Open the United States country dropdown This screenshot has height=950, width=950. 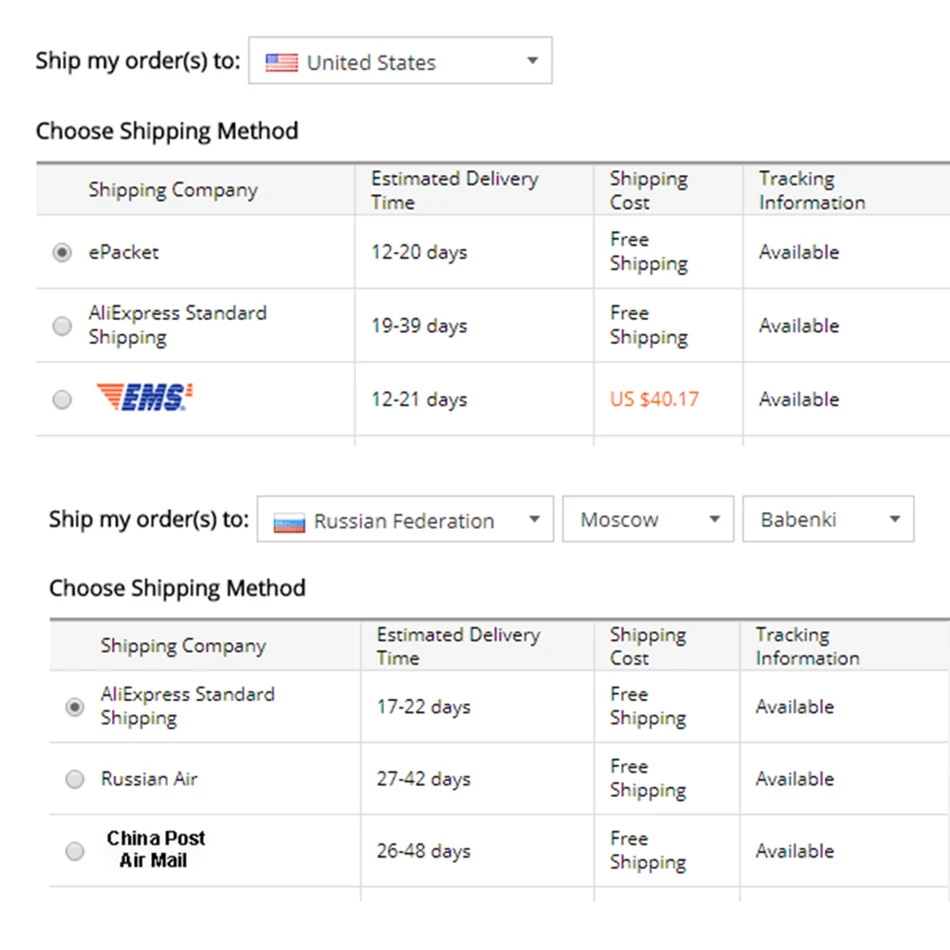(x=400, y=62)
